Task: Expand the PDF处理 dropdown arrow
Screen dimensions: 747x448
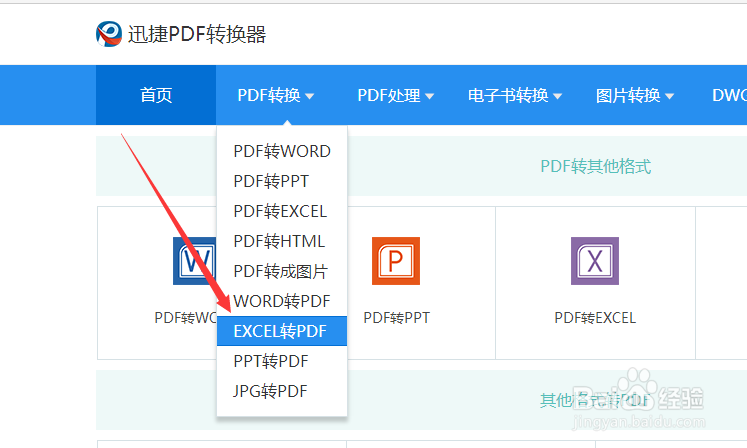Action: pos(429,96)
